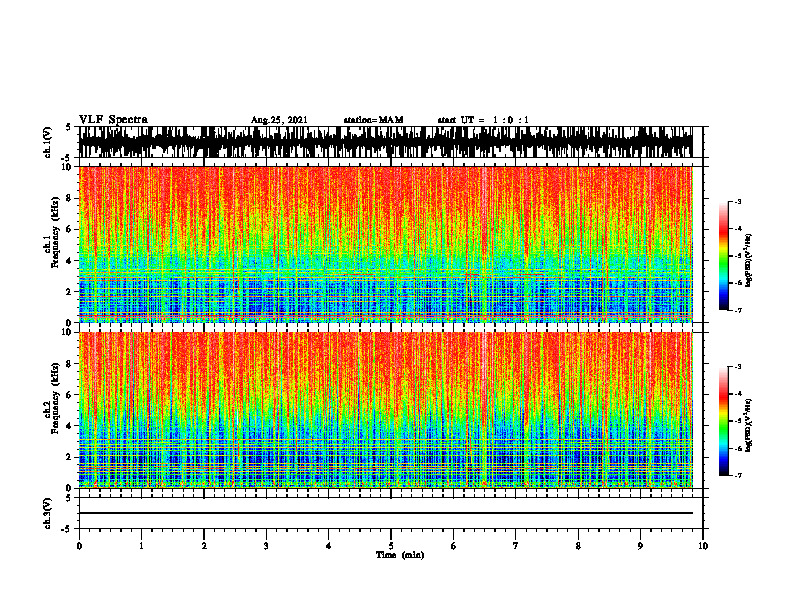Image resolution: width=792 pixels, height=612 pixels.
Task: Click the "9" tick on time axis
Action: click(x=640, y=546)
